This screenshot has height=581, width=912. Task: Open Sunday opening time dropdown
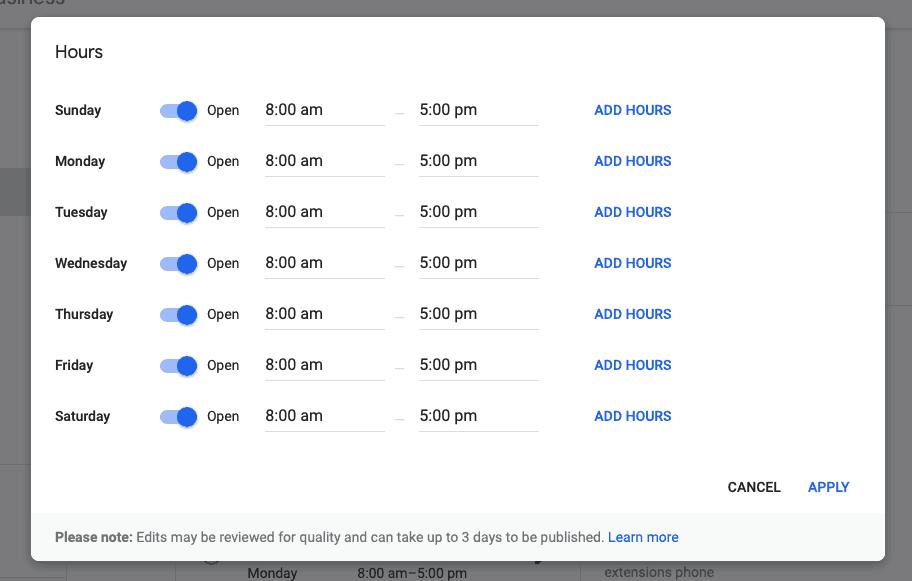pos(324,111)
